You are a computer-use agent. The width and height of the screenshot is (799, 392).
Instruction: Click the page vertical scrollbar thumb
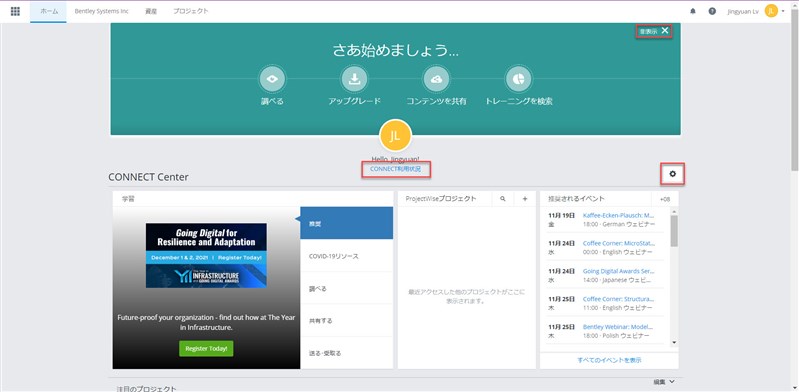[795, 89]
